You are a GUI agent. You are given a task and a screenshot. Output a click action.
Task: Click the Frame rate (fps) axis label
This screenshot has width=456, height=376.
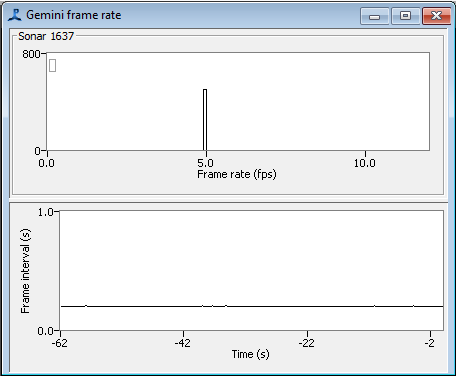pos(237,174)
